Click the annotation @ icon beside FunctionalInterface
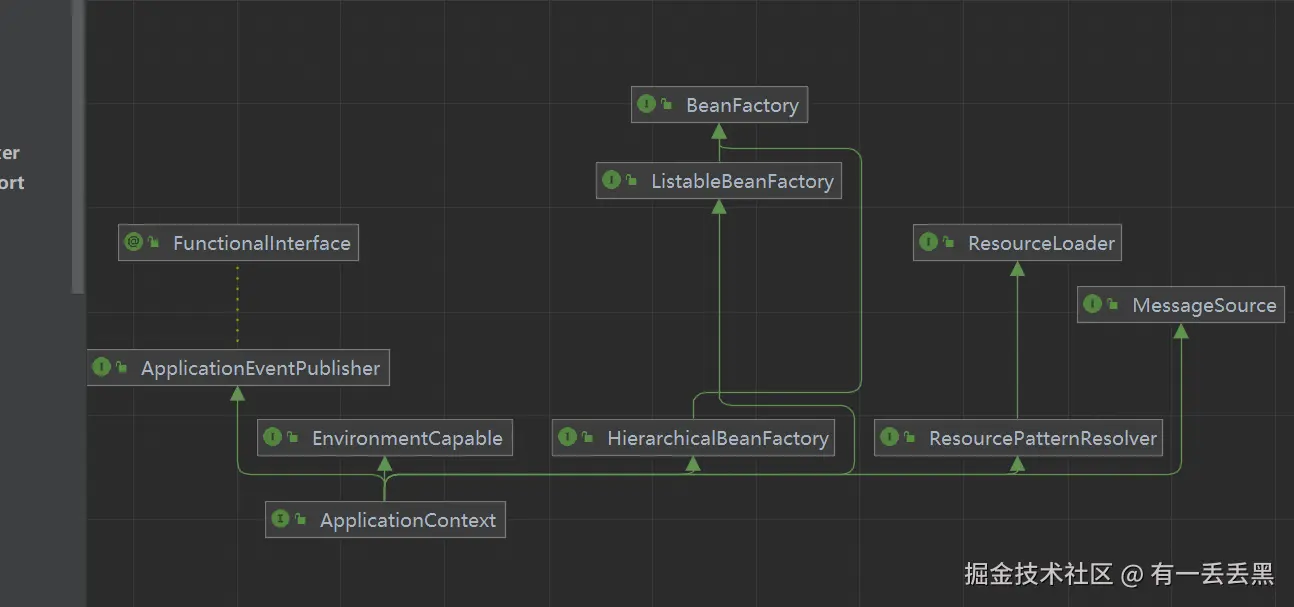This screenshot has width=1294, height=607. pos(133,242)
